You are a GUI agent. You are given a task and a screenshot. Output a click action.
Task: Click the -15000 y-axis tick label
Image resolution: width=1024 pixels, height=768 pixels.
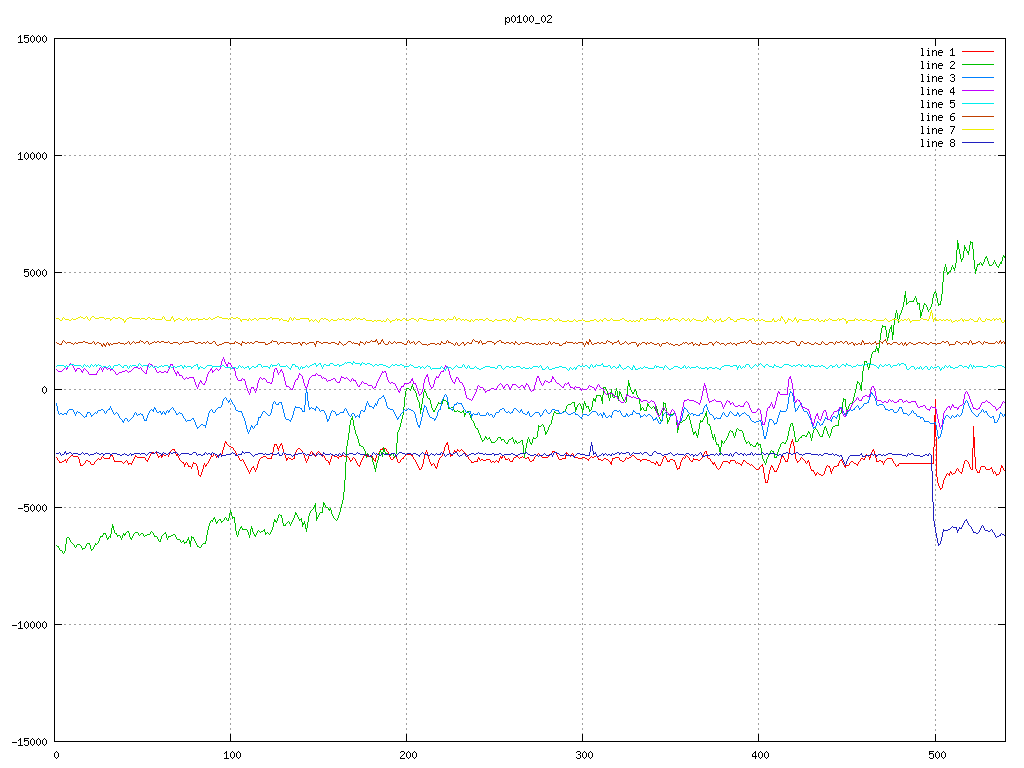29,742
